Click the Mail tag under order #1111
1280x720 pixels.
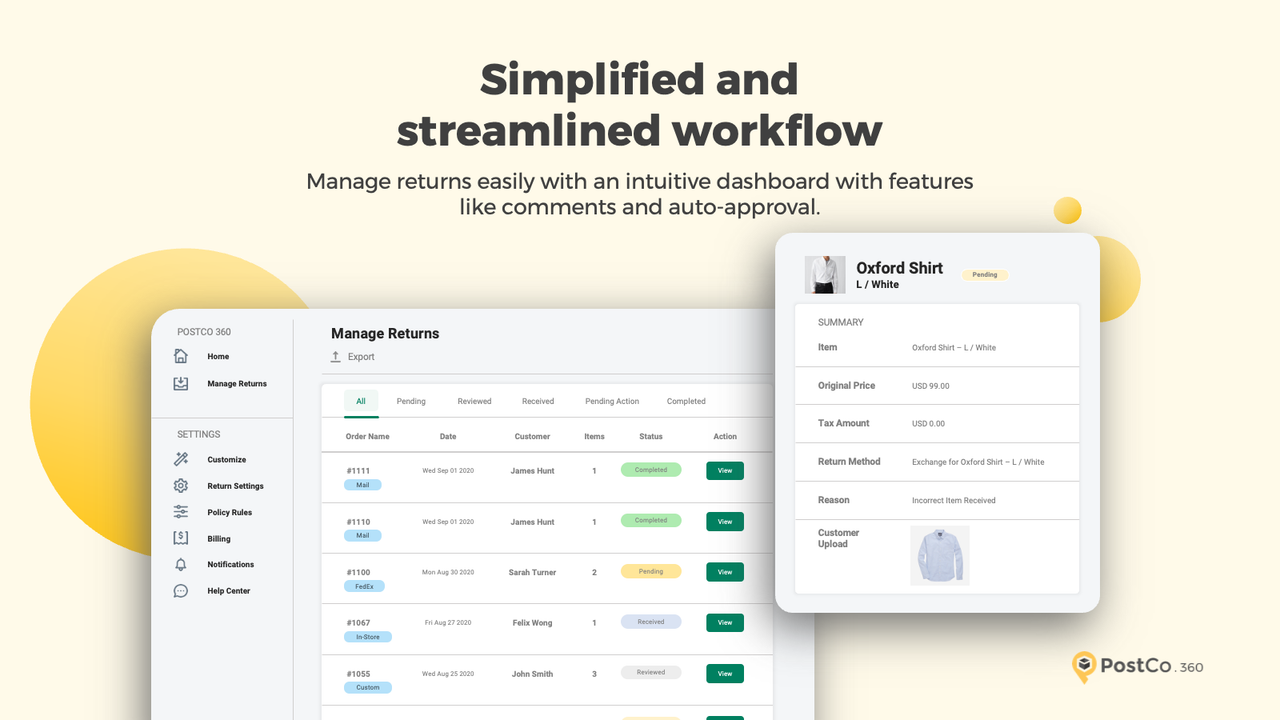pos(363,485)
